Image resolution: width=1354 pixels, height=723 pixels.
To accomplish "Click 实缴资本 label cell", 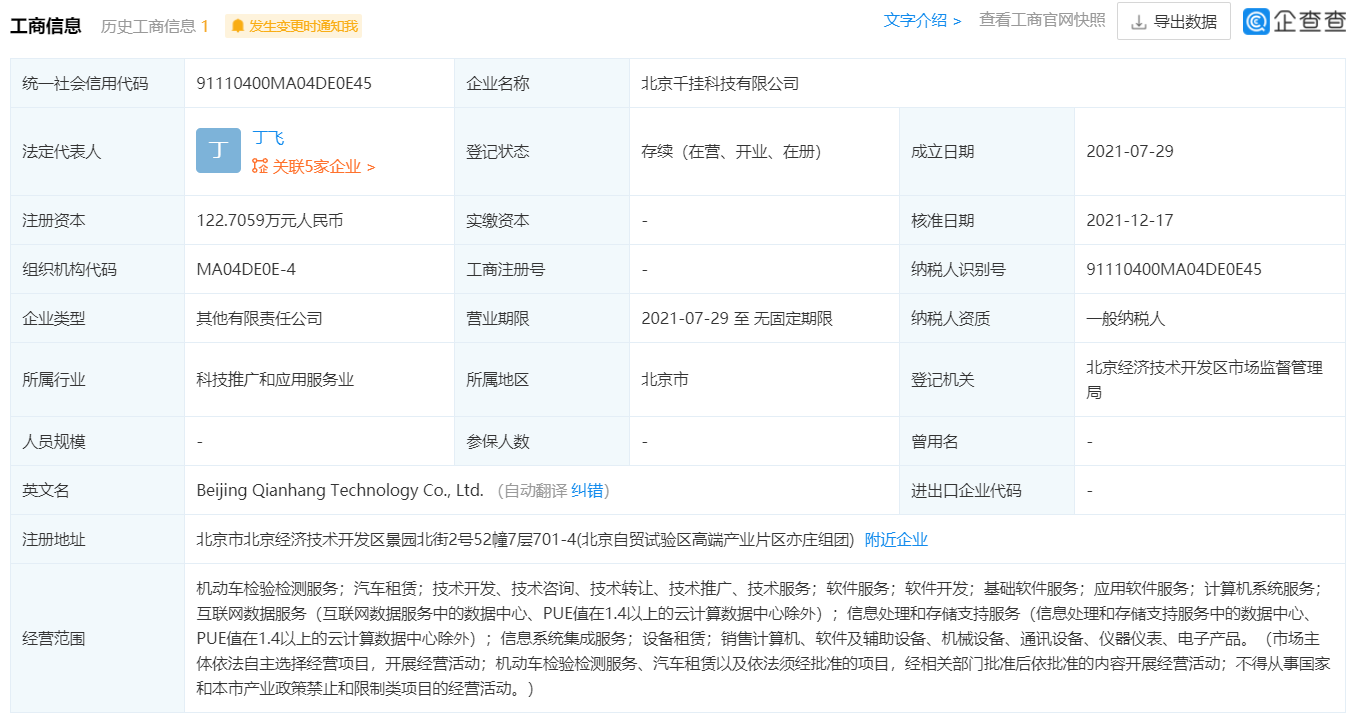I will [x=542, y=221].
